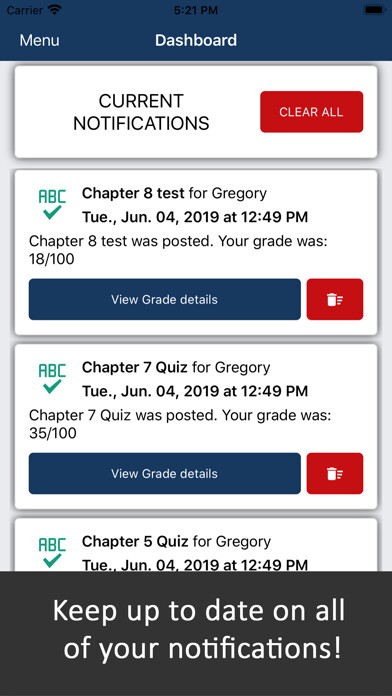Click the ABC grade icon for Chapter 8 test
This screenshot has height=696, width=392.
52,205
